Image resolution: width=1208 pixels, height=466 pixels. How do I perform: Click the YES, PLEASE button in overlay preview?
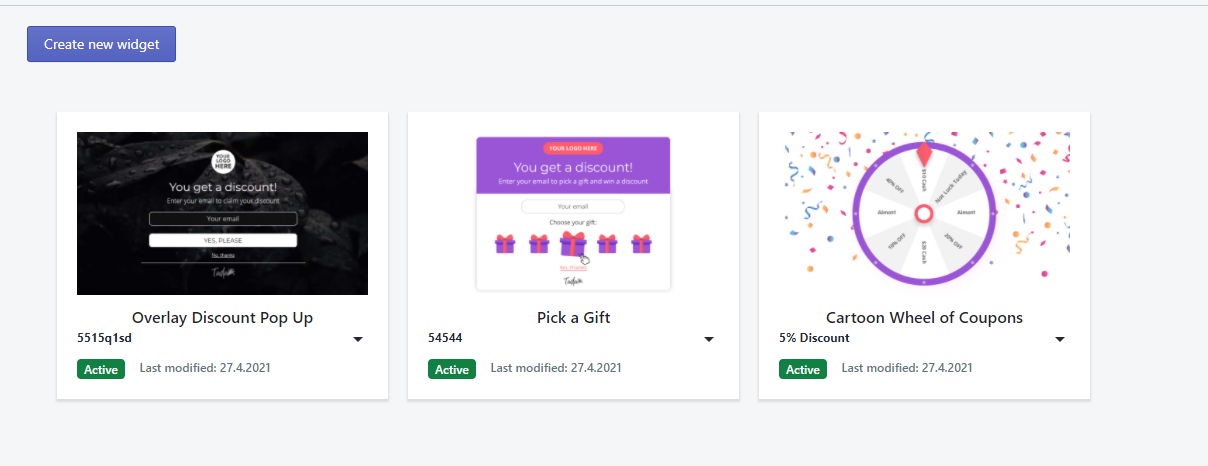223,241
